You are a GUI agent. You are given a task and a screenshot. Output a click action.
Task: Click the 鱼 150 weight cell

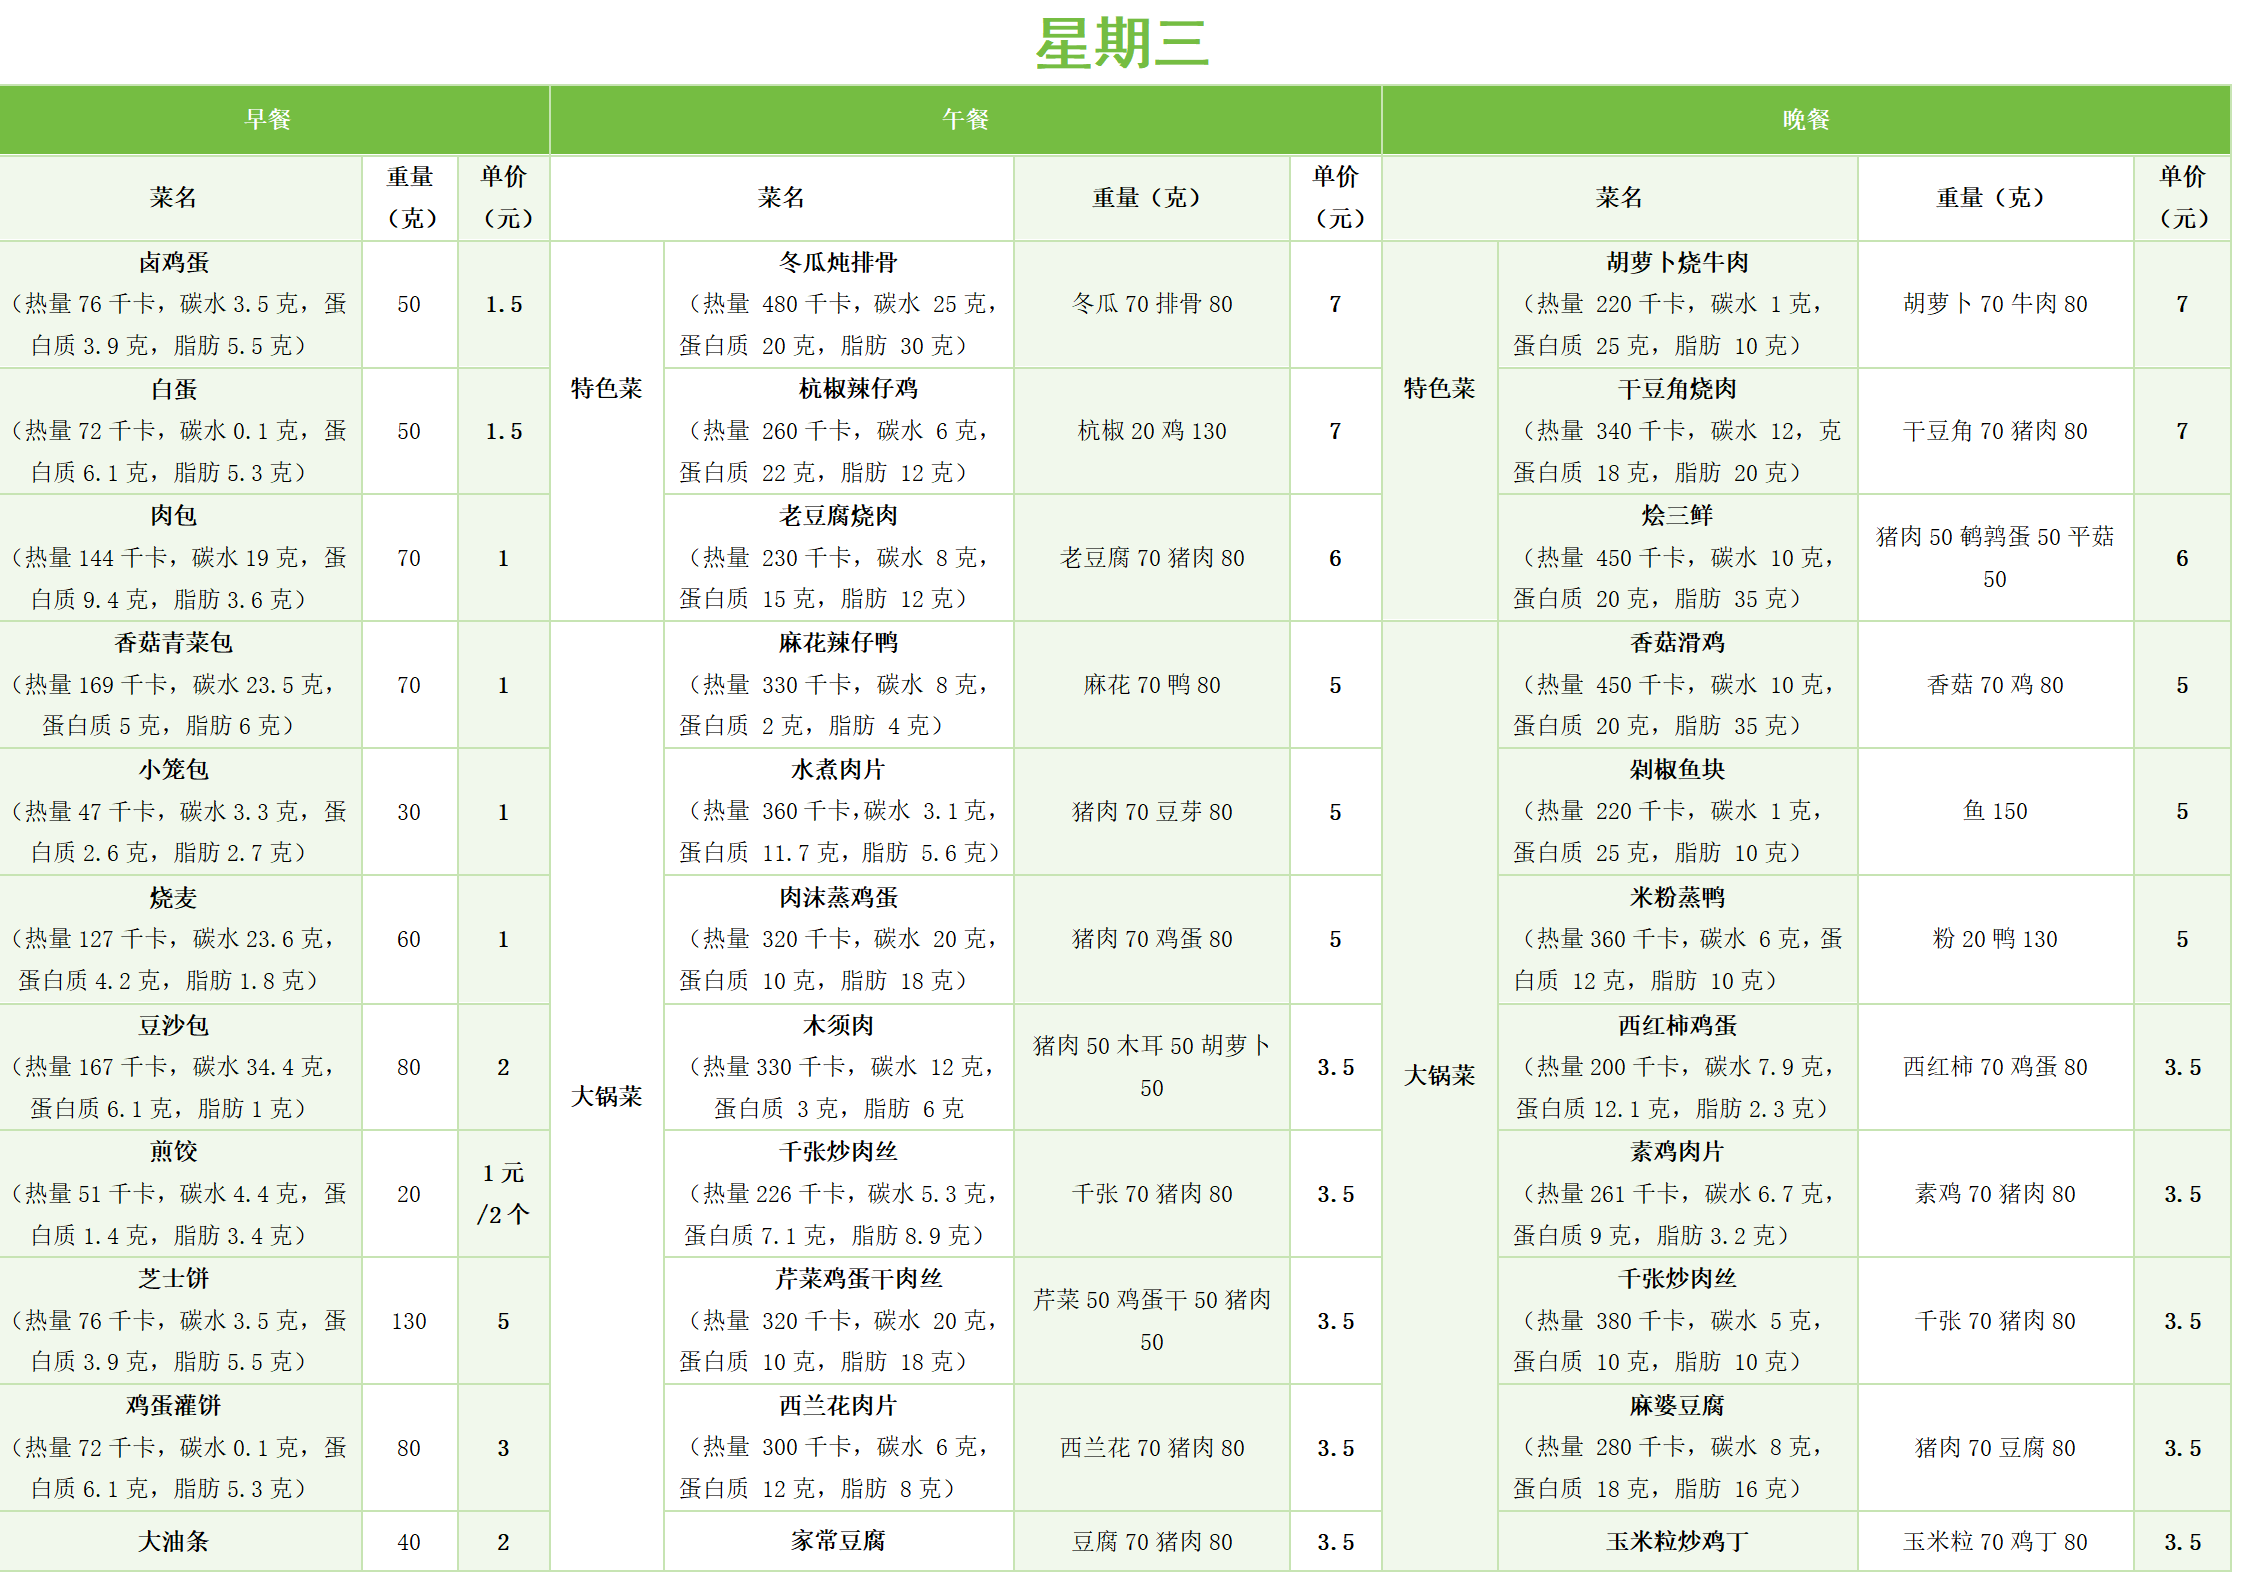point(1994,811)
